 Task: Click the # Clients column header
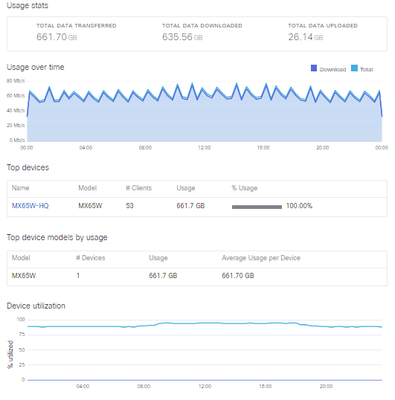pyautogui.click(x=139, y=188)
